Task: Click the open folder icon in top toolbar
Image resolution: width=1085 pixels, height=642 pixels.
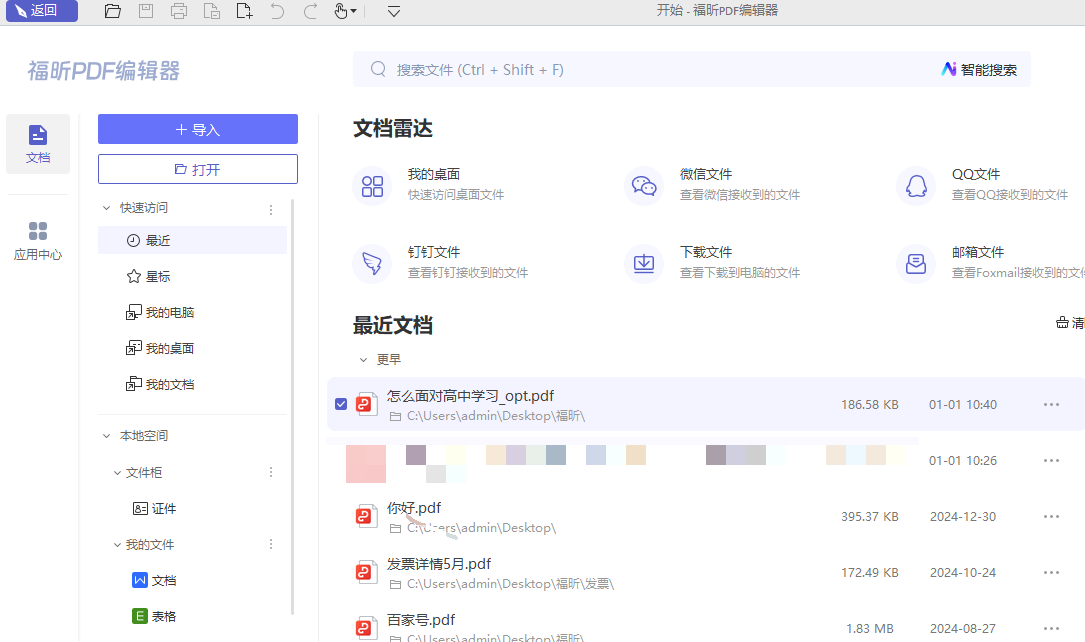Action: (113, 11)
